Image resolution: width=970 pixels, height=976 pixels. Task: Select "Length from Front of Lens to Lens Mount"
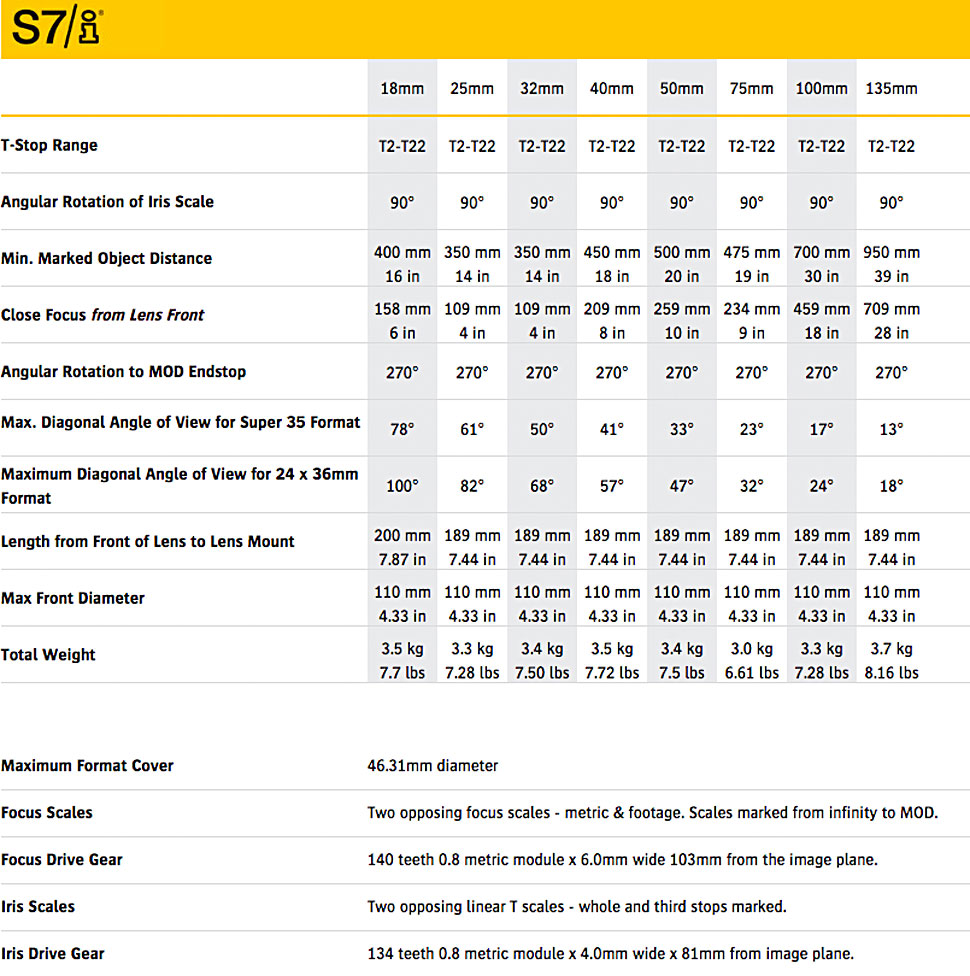click(x=148, y=542)
